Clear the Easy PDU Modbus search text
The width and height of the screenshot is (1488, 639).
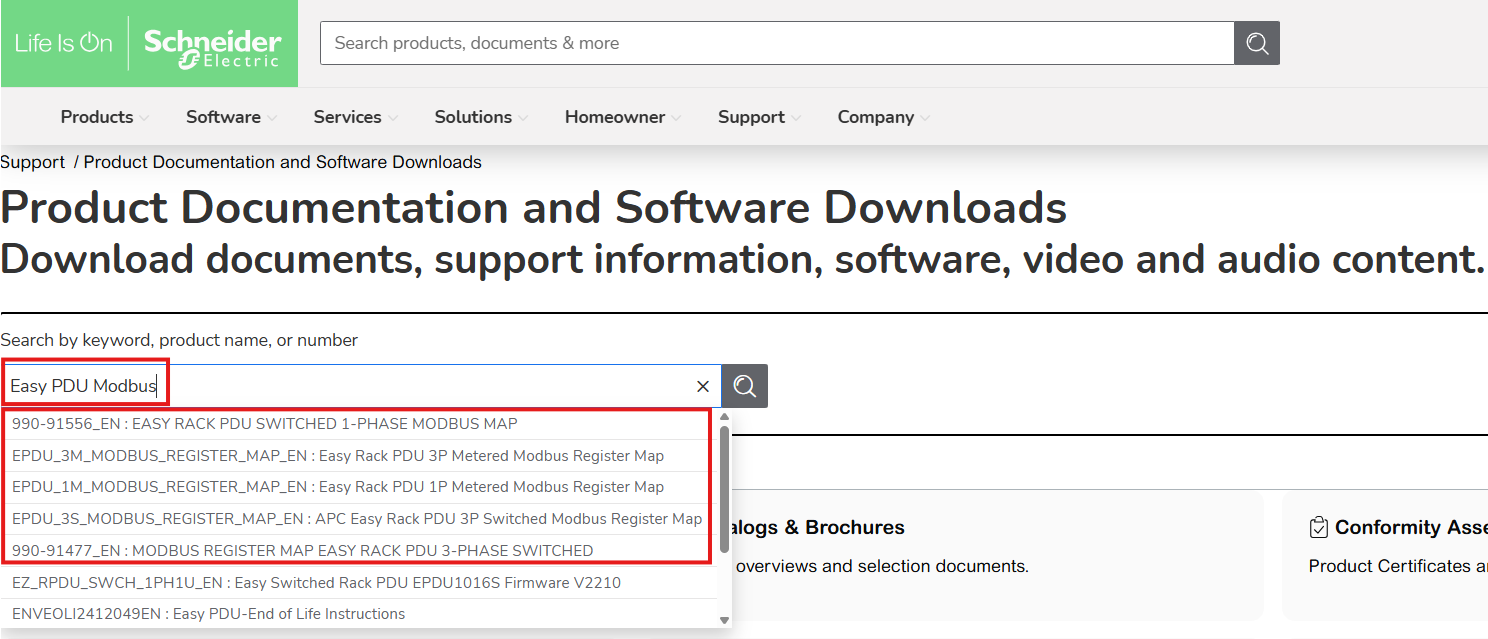[703, 386]
